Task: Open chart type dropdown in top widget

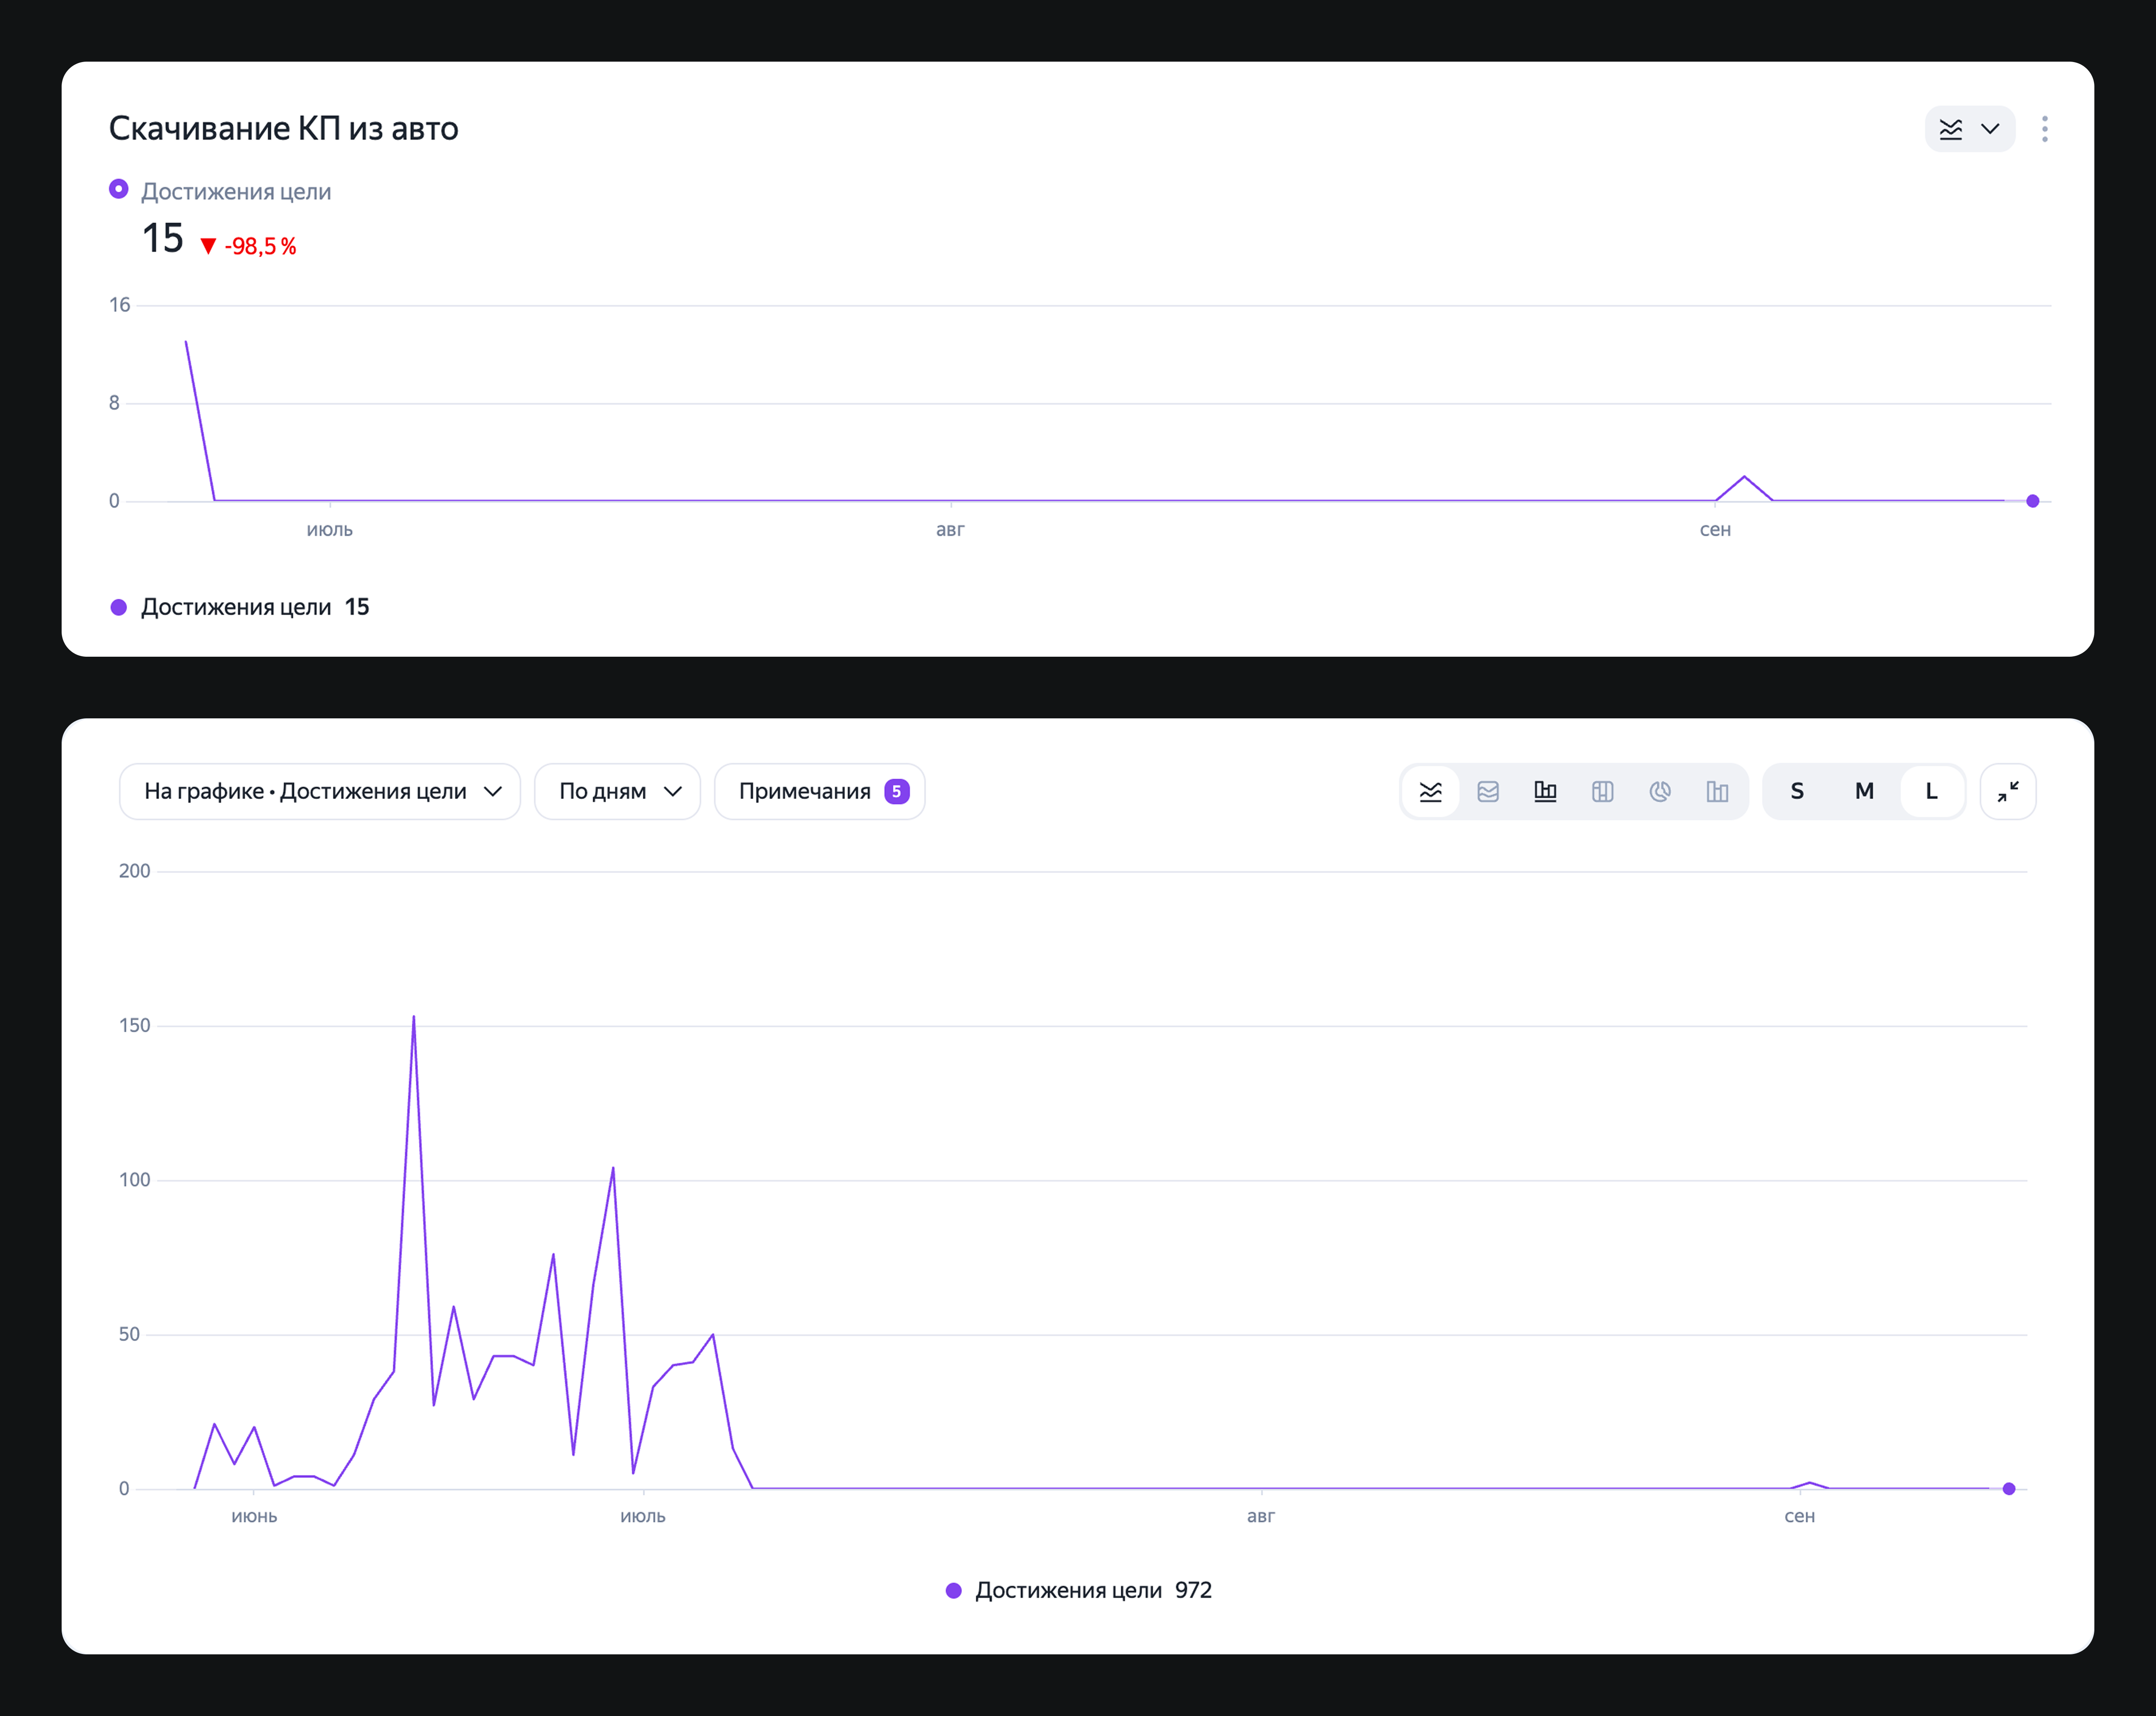Action: 1969,129
